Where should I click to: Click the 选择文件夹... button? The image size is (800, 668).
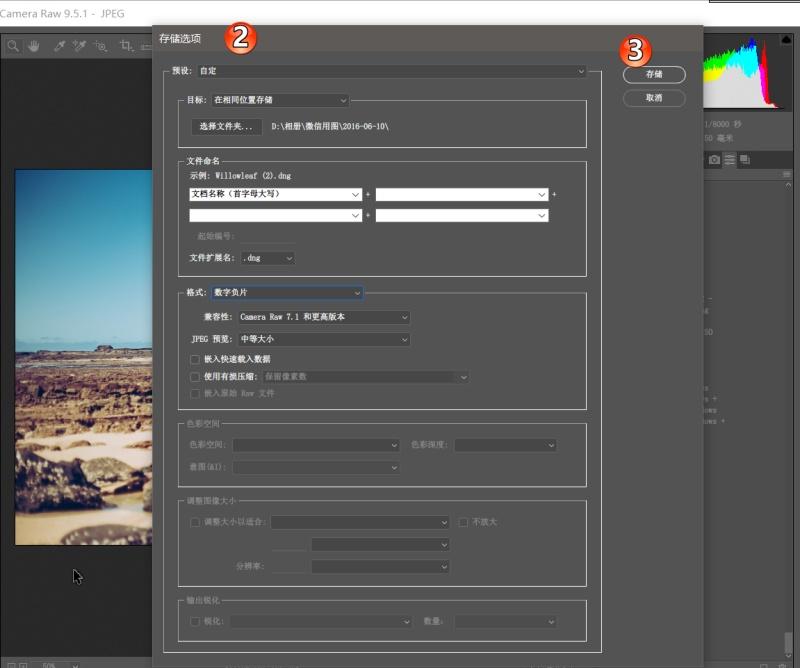pyautogui.click(x=227, y=127)
